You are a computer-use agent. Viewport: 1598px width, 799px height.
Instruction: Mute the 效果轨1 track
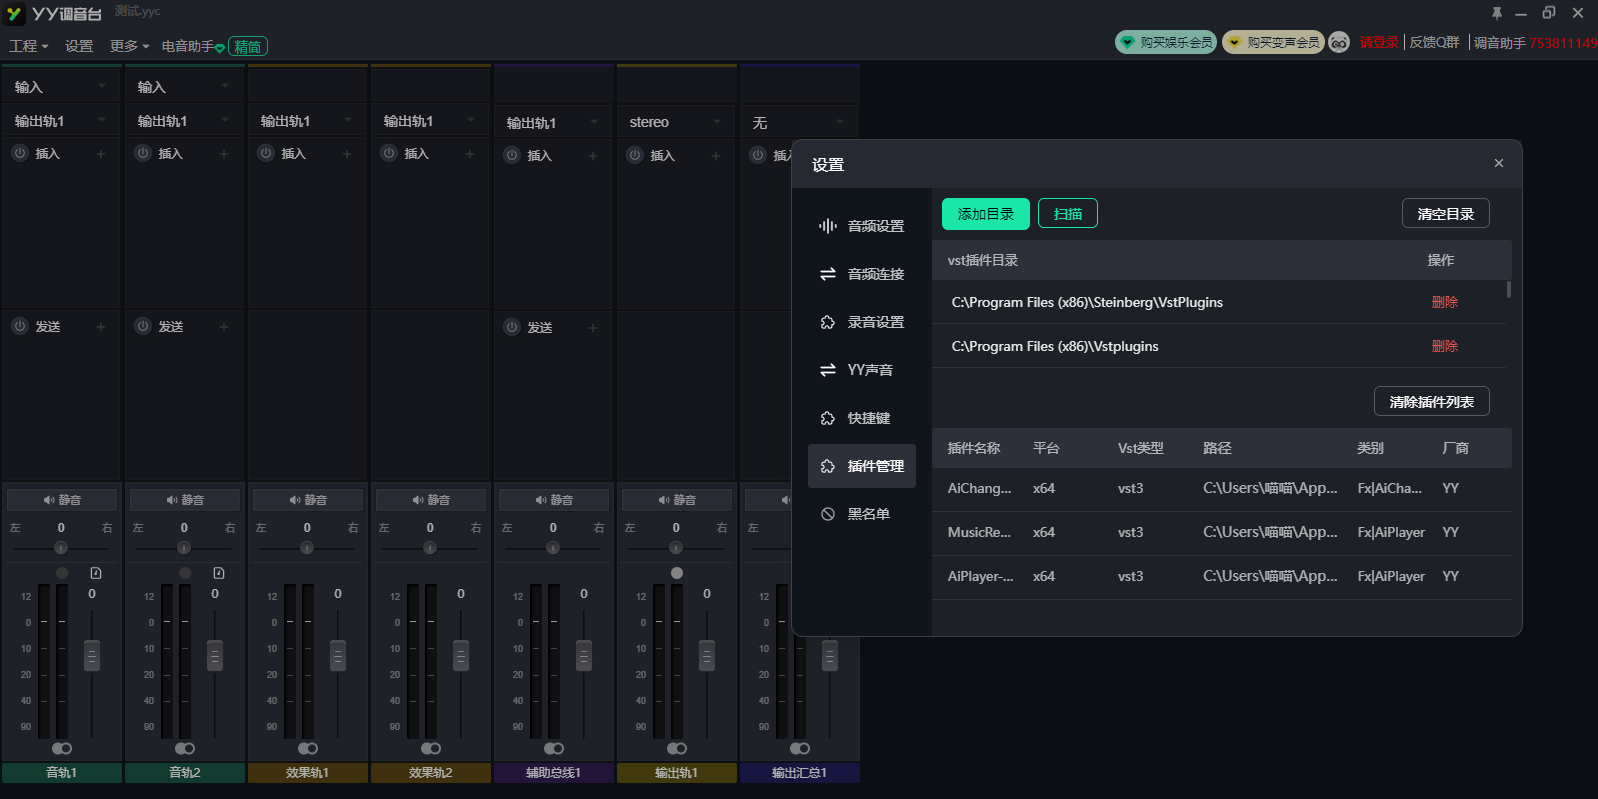tap(307, 500)
